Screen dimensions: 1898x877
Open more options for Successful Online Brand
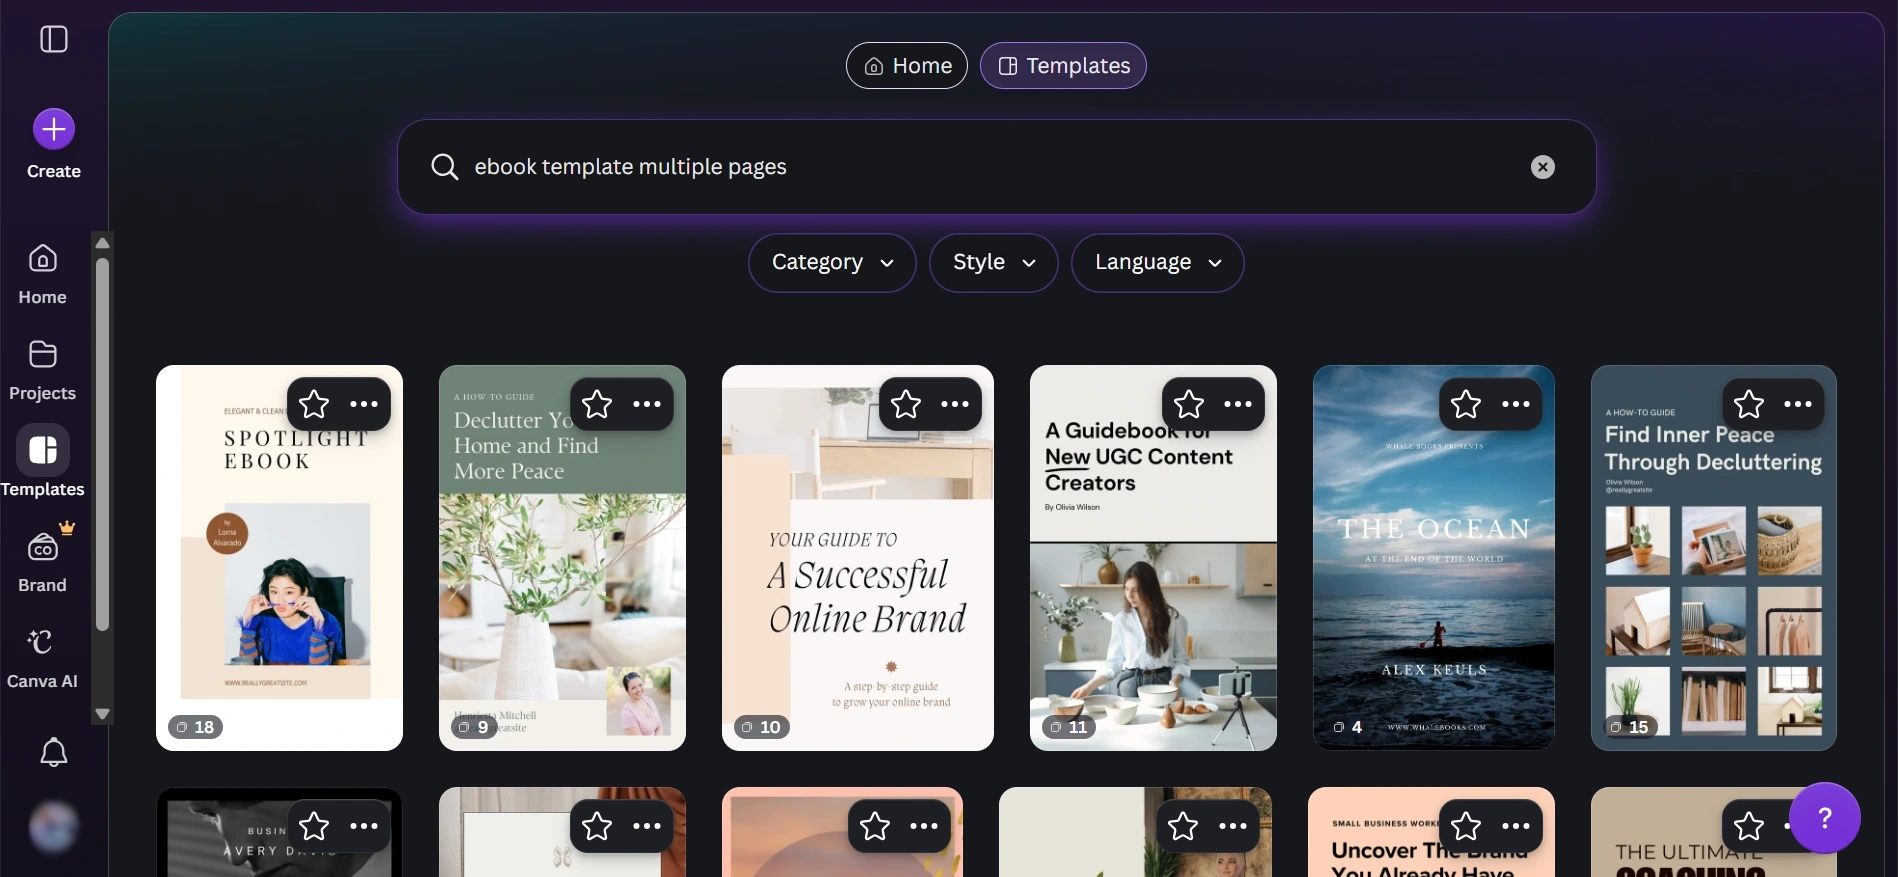[955, 404]
